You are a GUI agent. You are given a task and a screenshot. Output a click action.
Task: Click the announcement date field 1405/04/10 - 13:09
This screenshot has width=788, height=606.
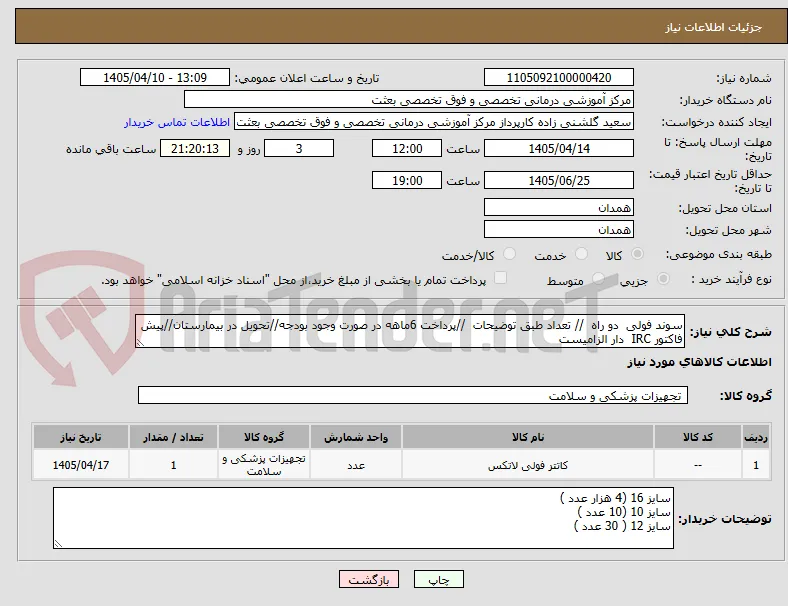point(155,77)
